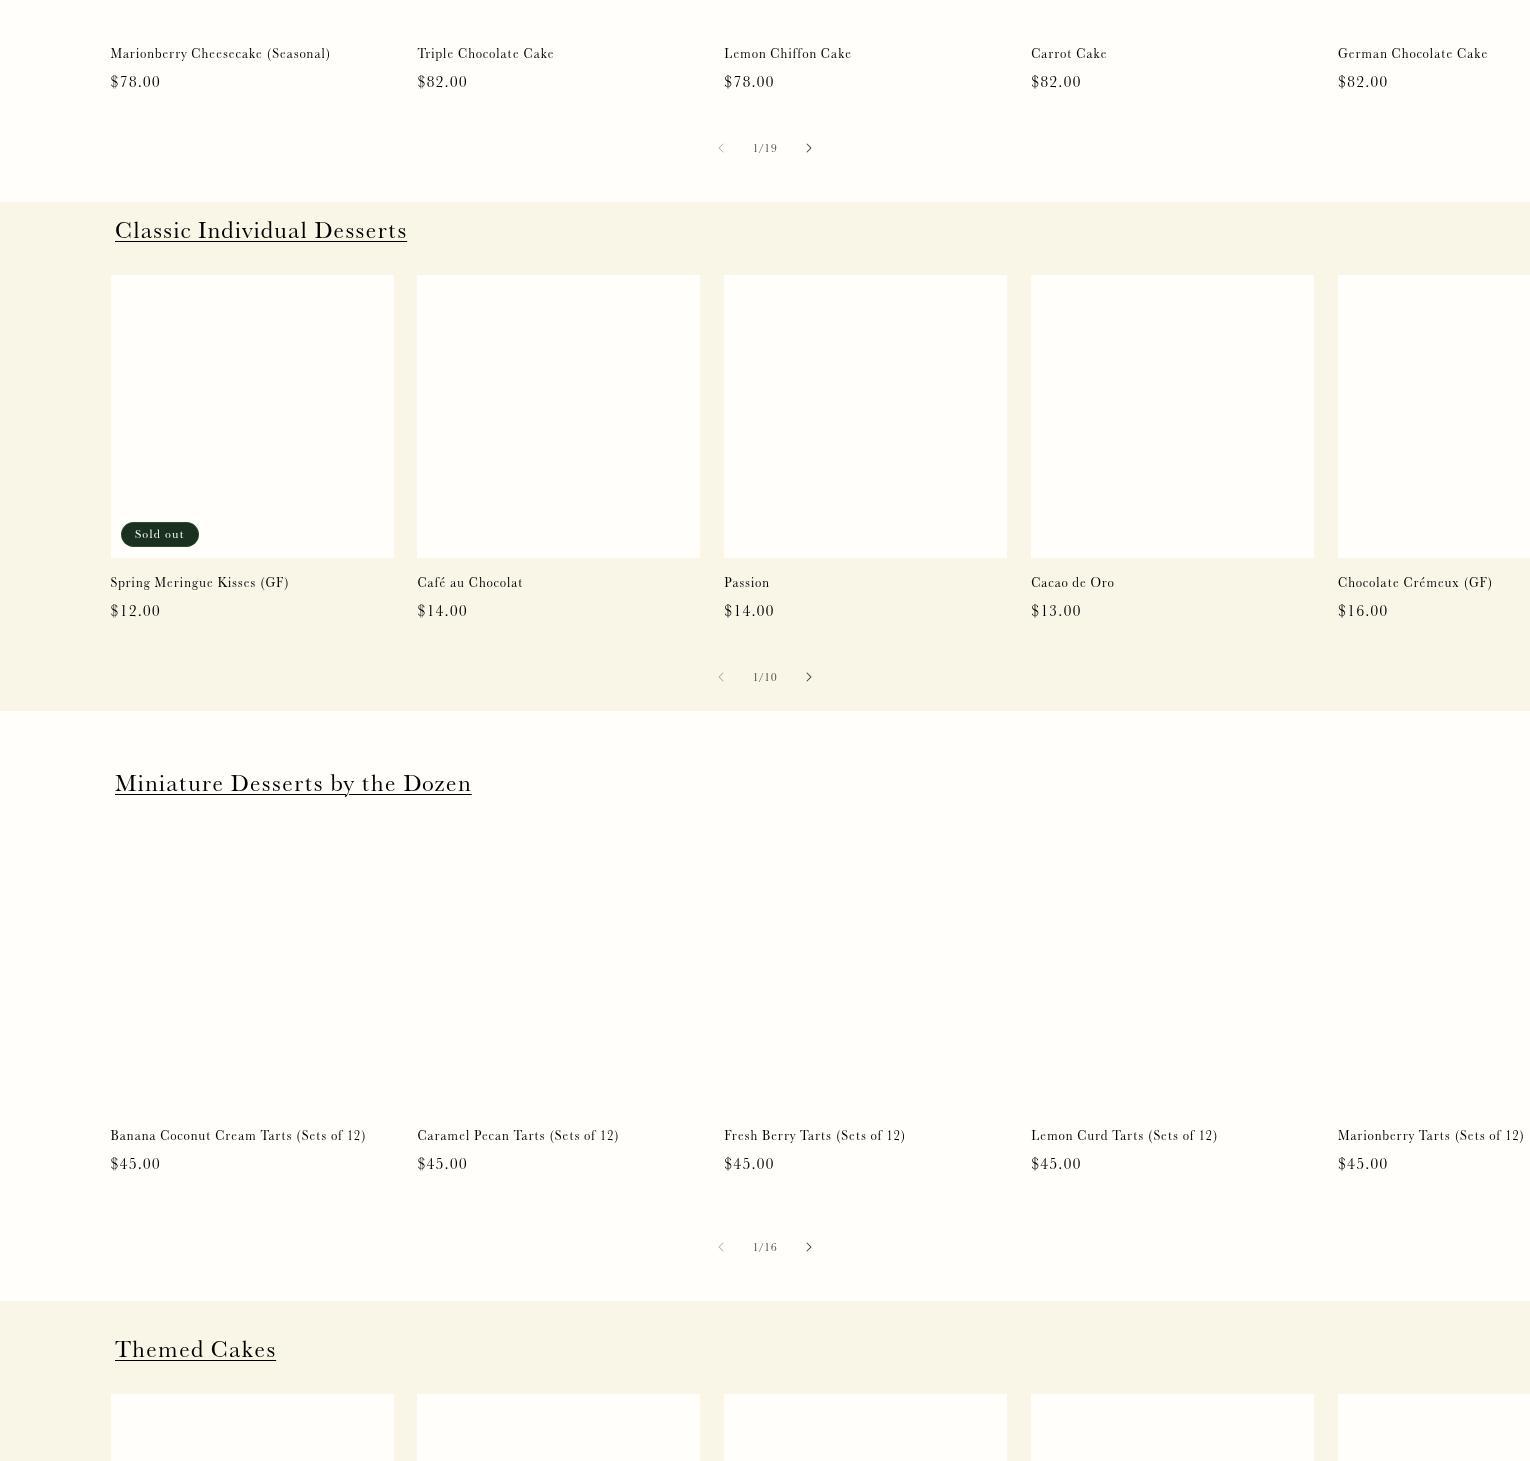The height and width of the screenshot is (1461, 1530).
Task: Click the next arrow beside the 1/19 counter
Action: [x=809, y=148]
